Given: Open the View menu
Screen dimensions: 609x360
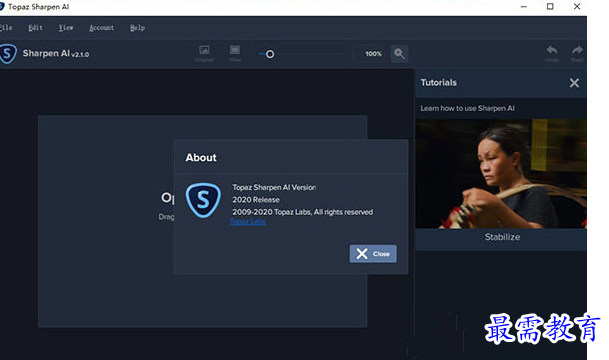Looking at the screenshot, I should 66,28.
